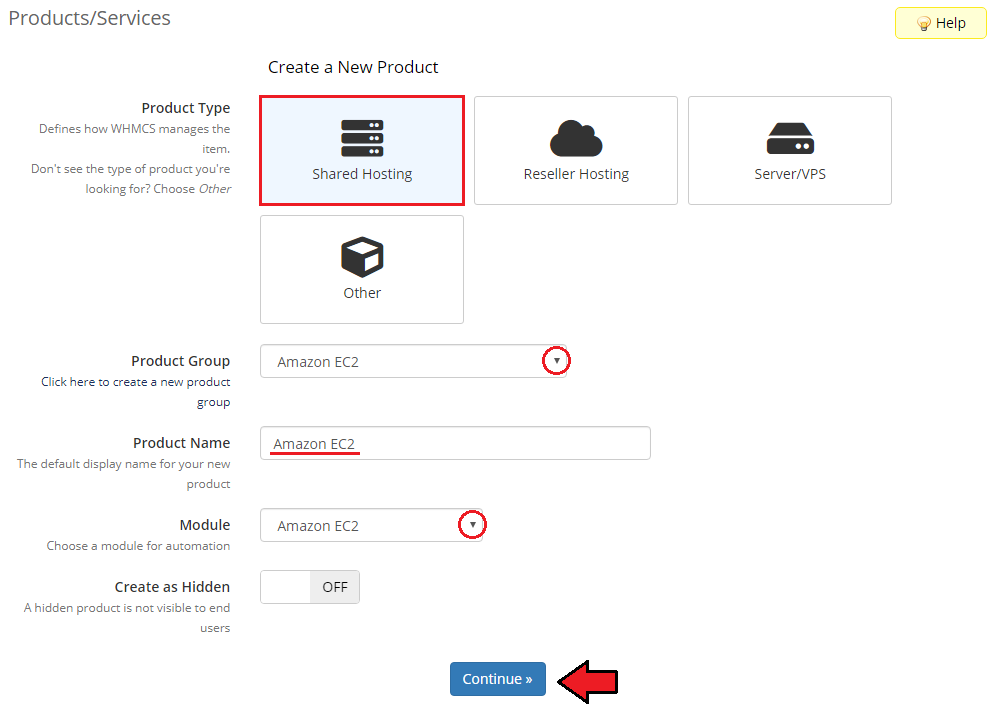998x709 pixels.
Task: Open the Product Group dropdown
Action: tap(413, 362)
